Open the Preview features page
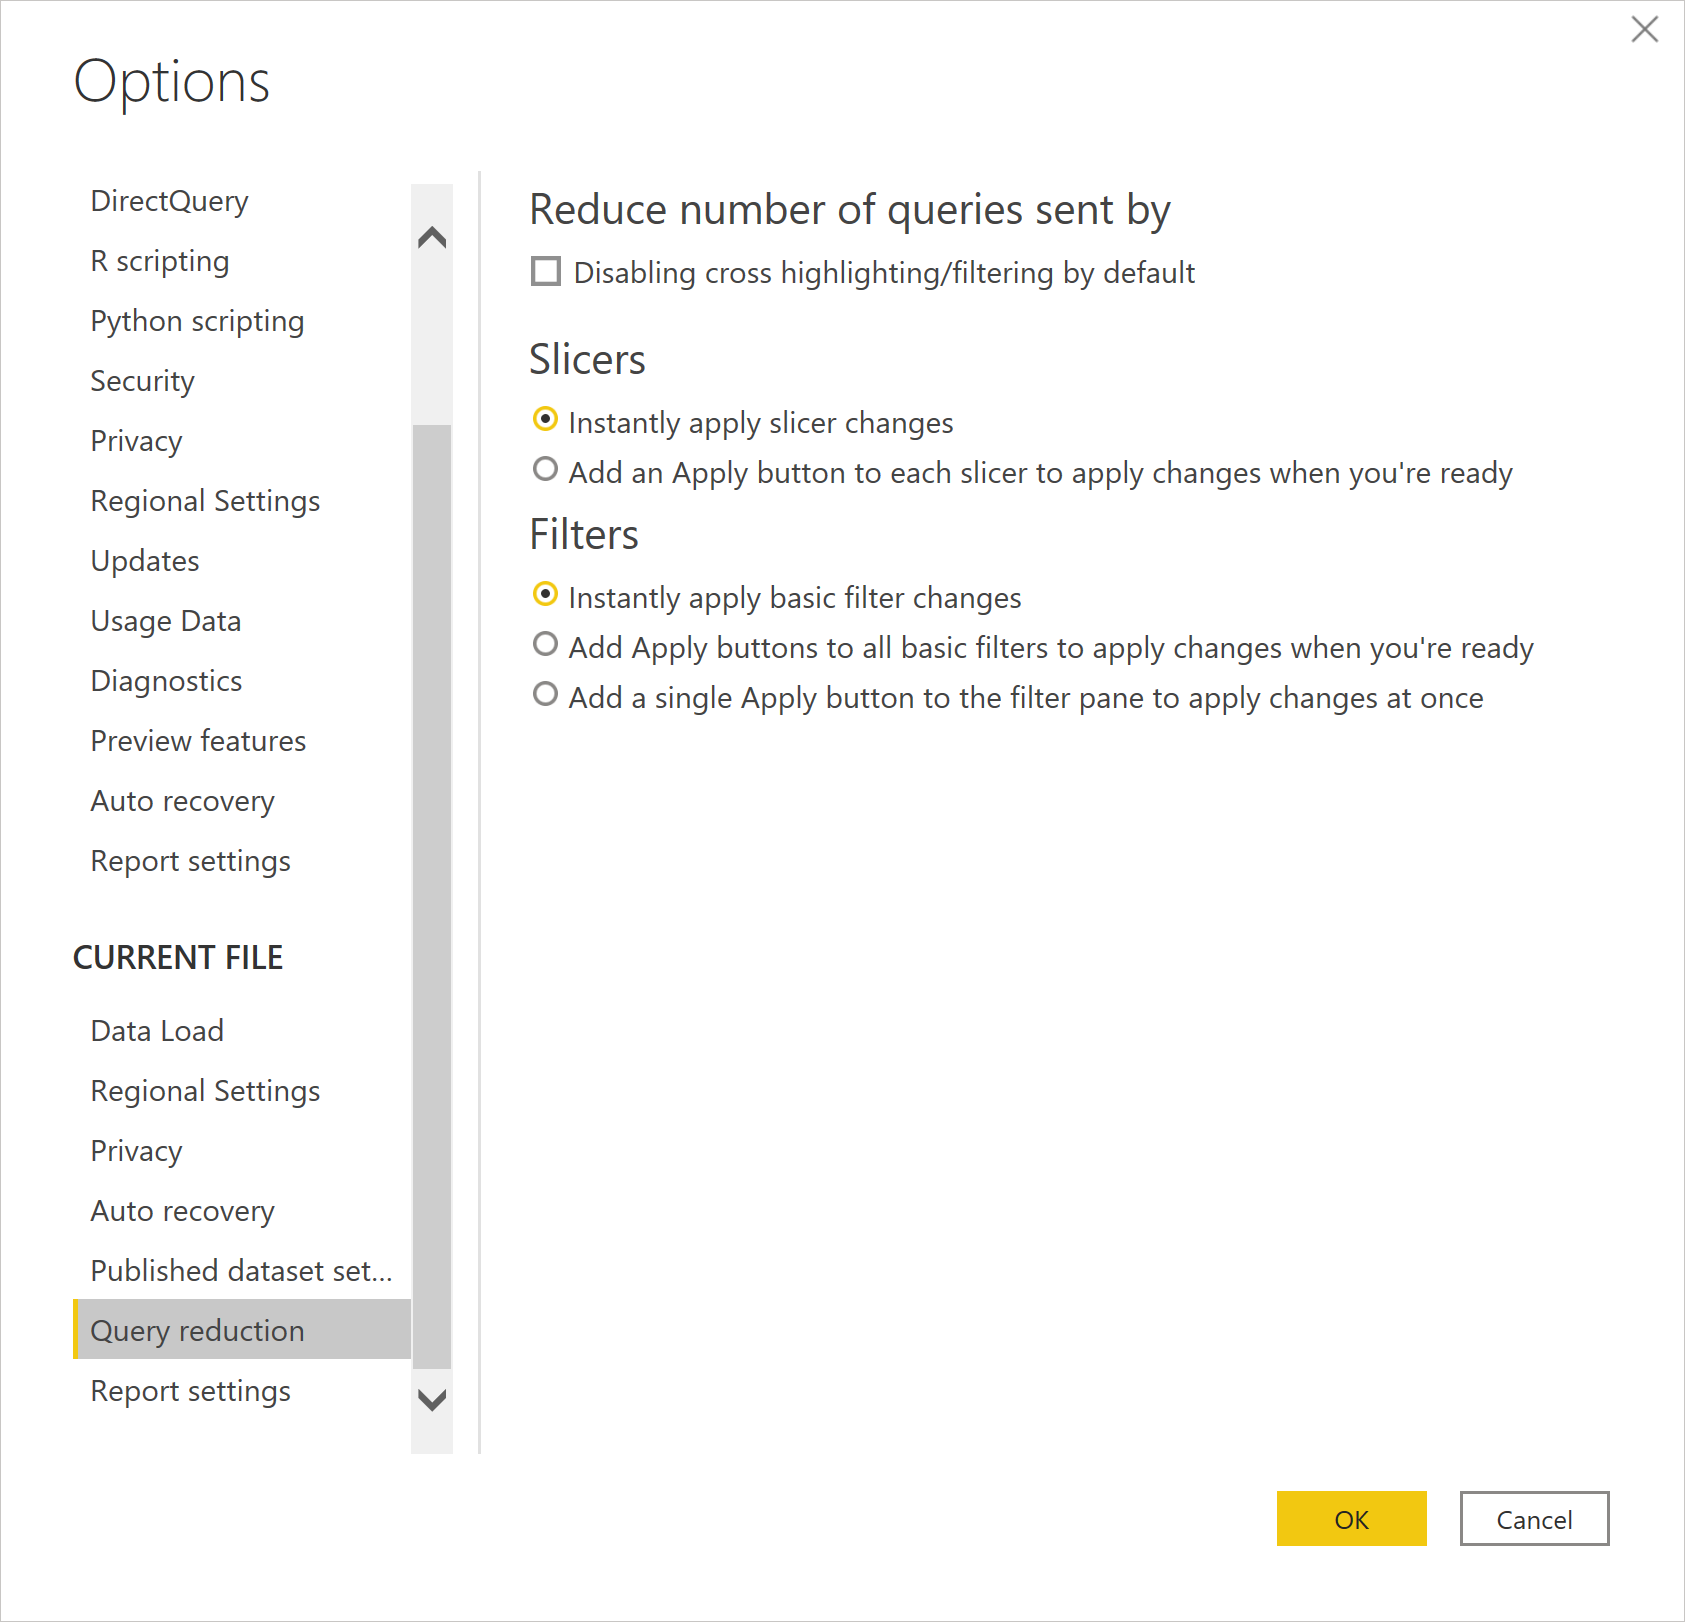 pyautogui.click(x=197, y=740)
